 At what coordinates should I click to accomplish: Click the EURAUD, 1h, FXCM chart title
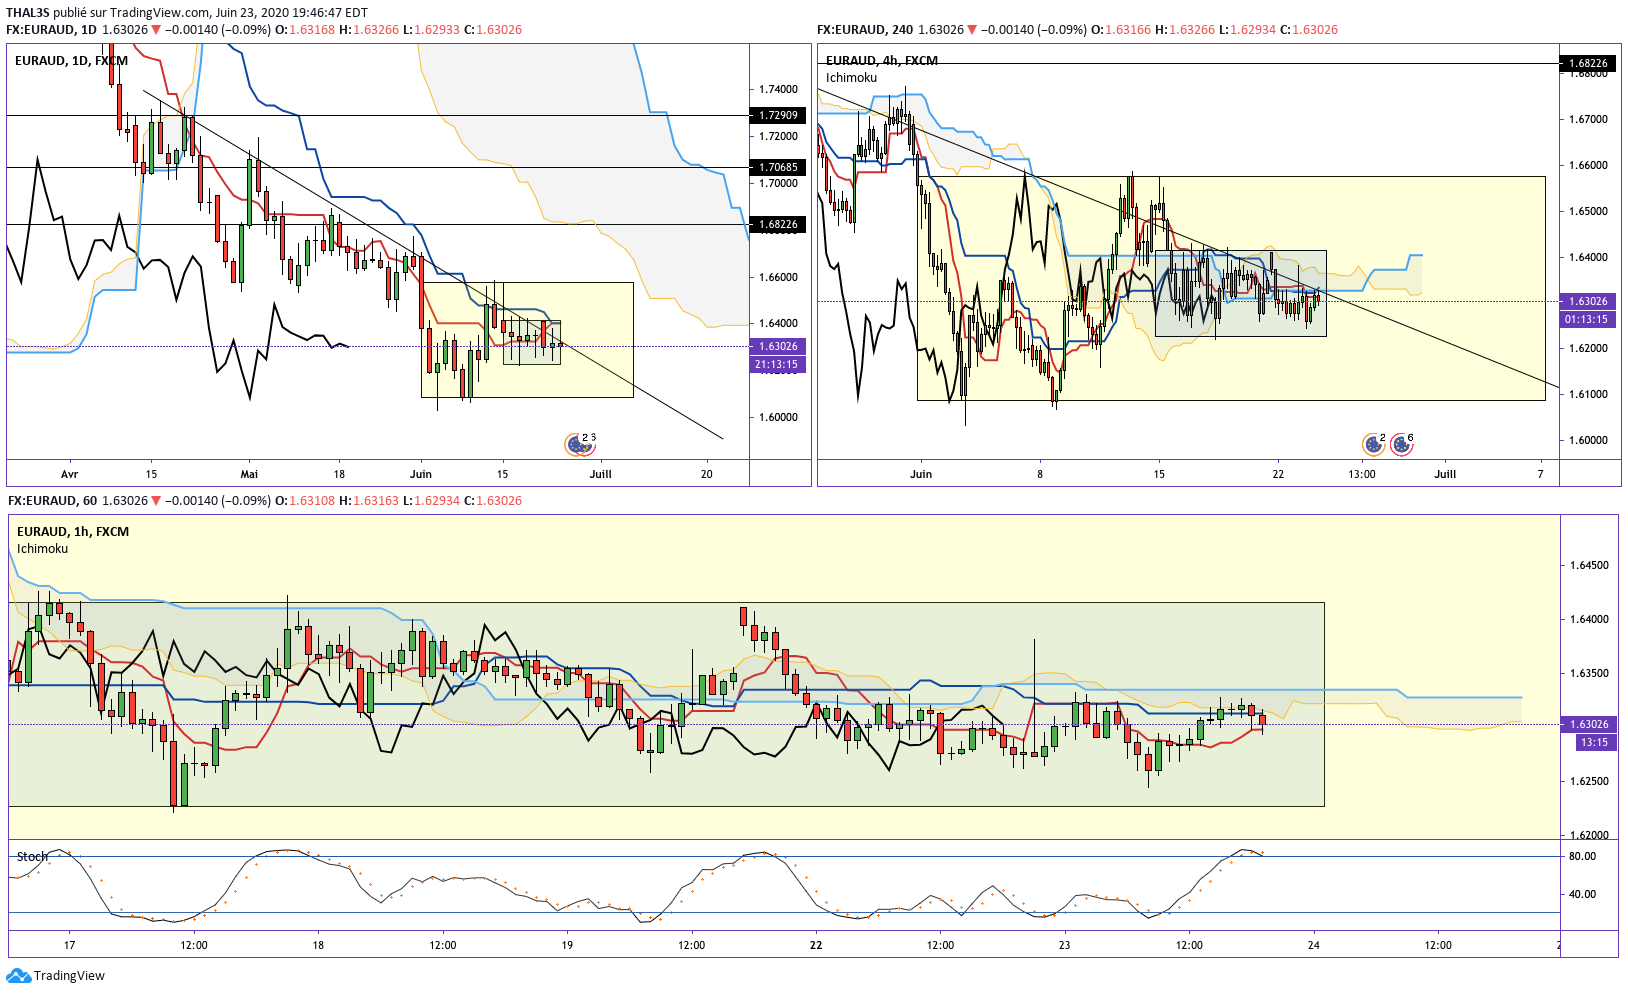pos(73,532)
